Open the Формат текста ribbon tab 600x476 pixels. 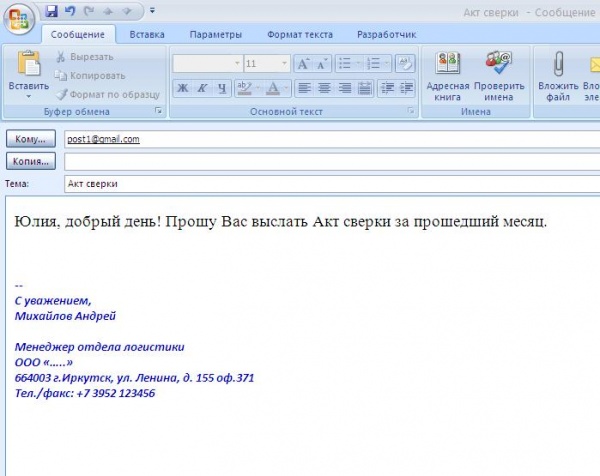pyautogui.click(x=300, y=34)
